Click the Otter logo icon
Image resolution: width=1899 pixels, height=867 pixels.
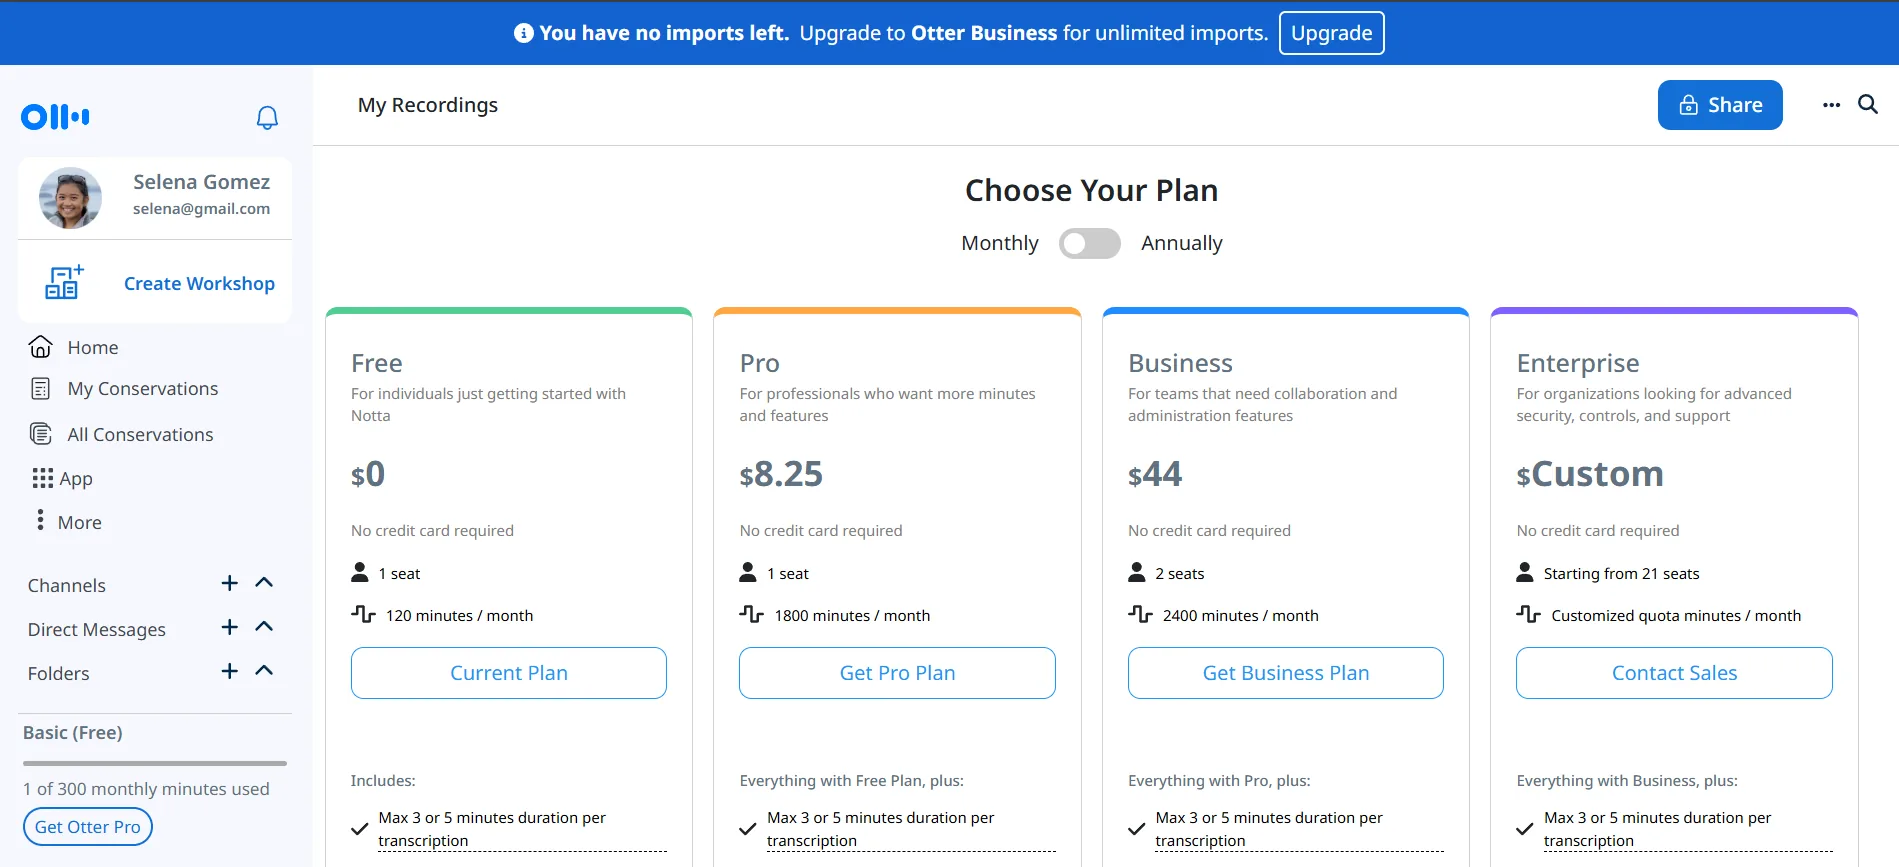[x=55, y=117]
